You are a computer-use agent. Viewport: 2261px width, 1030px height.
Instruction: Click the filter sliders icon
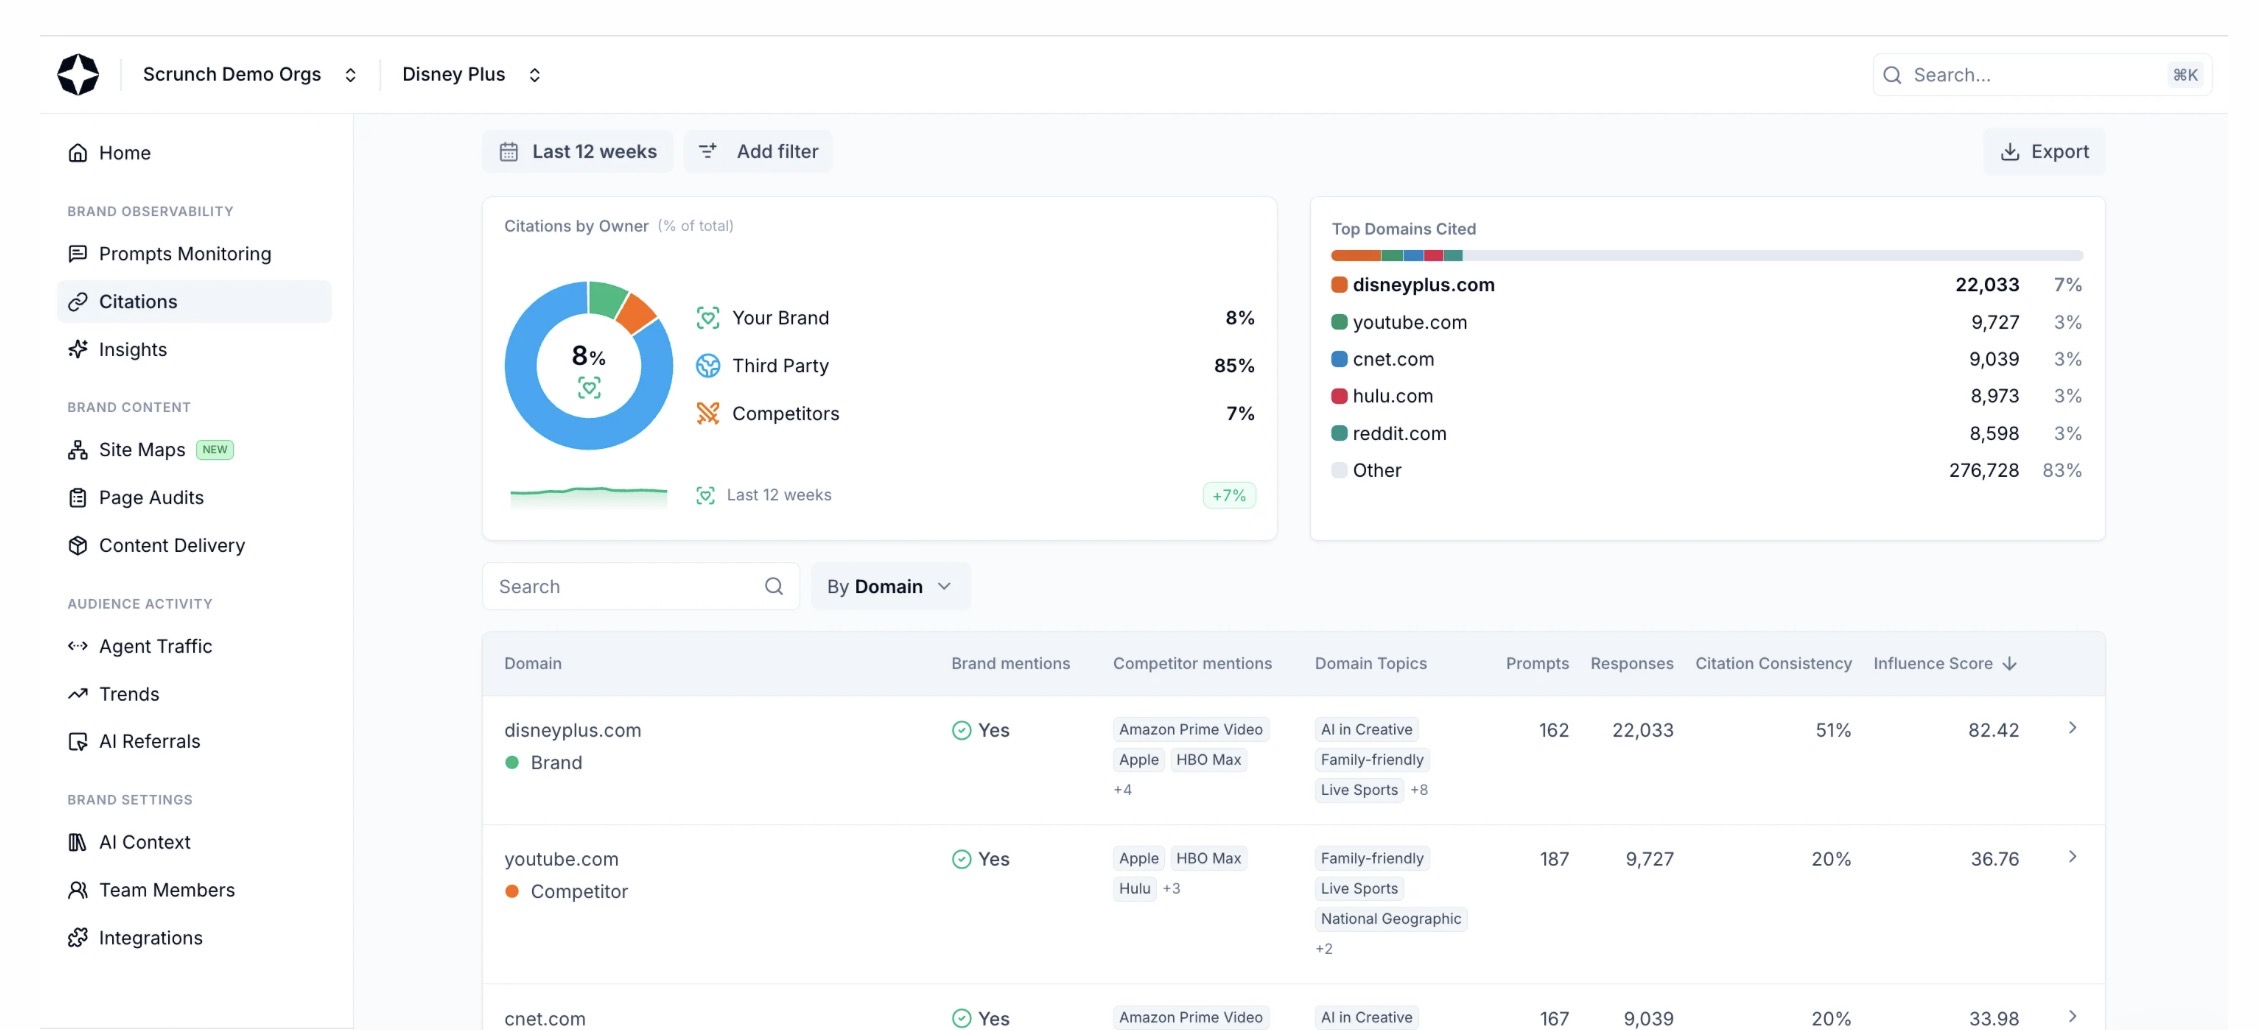(x=708, y=152)
